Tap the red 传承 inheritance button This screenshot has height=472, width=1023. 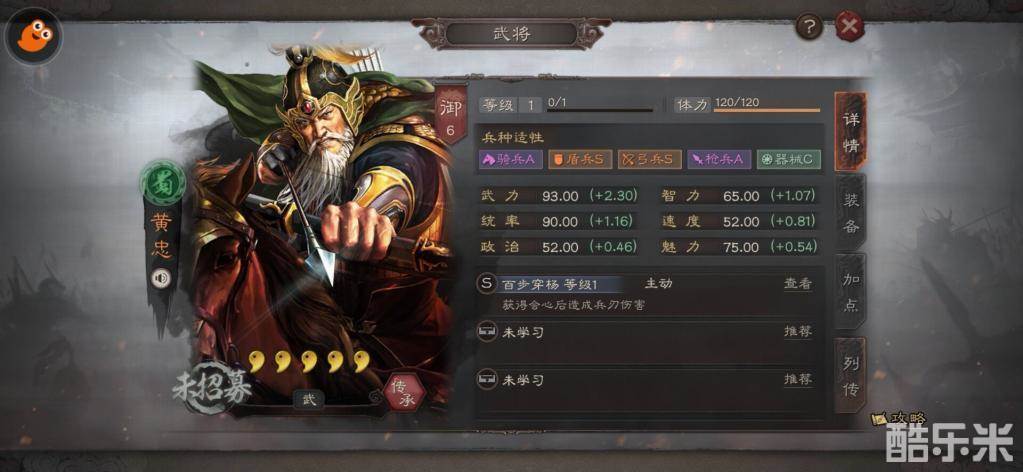(405, 392)
